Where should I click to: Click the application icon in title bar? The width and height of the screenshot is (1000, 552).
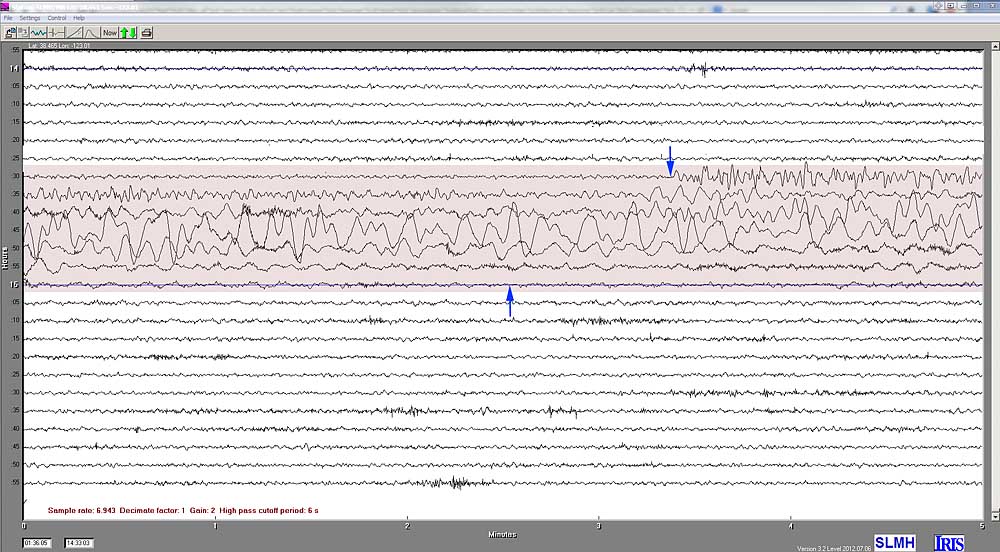click(x=6, y=7)
